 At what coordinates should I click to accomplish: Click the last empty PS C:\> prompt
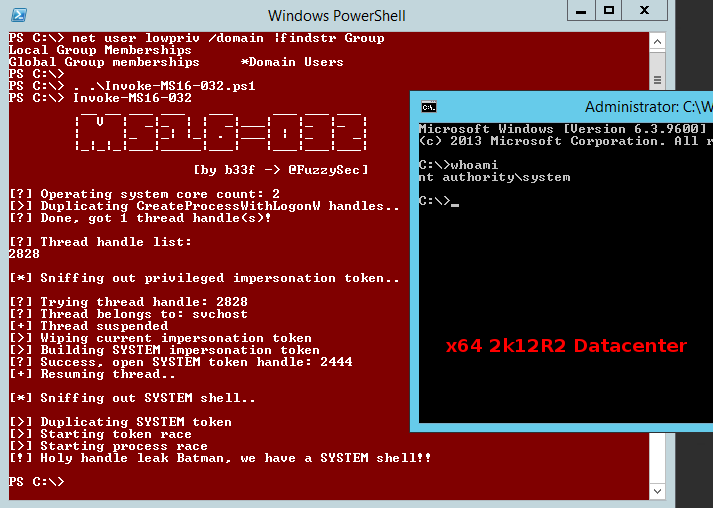pos(36,482)
